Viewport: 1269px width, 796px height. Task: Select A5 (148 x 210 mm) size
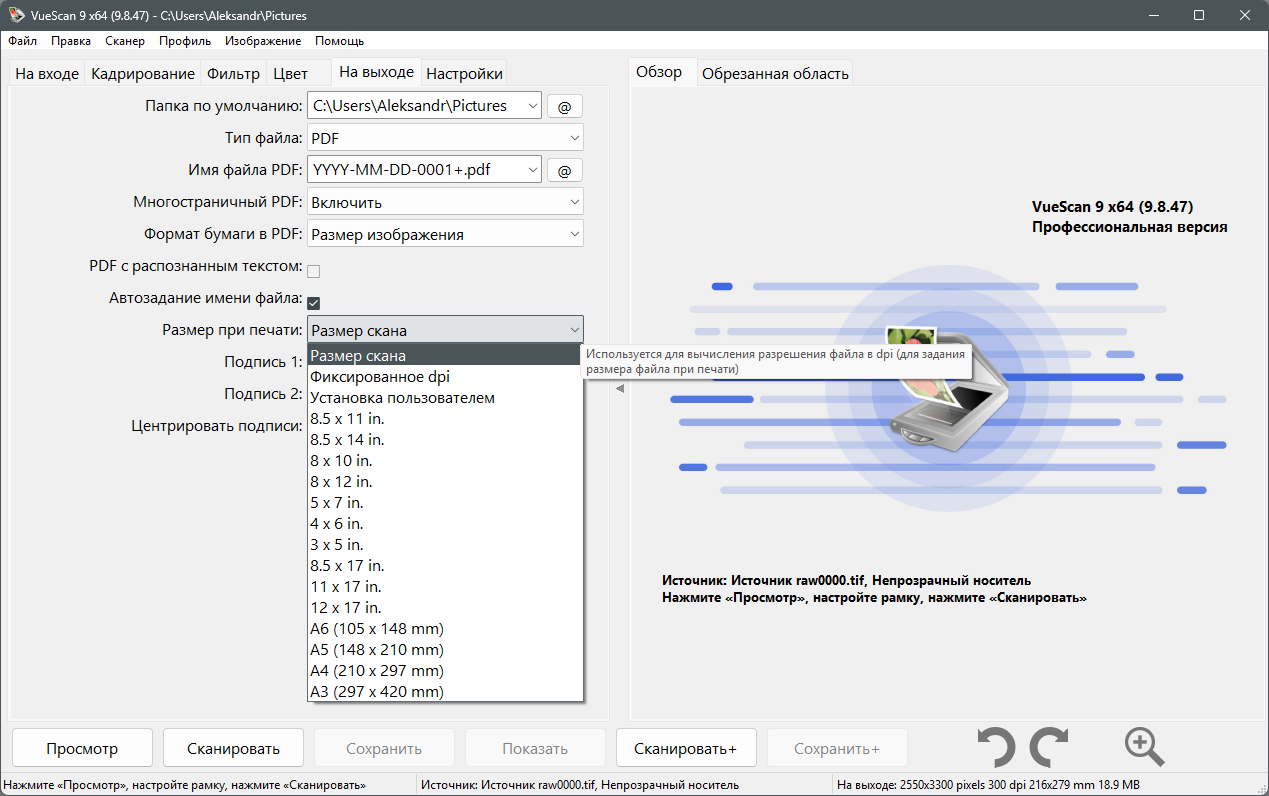point(445,650)
